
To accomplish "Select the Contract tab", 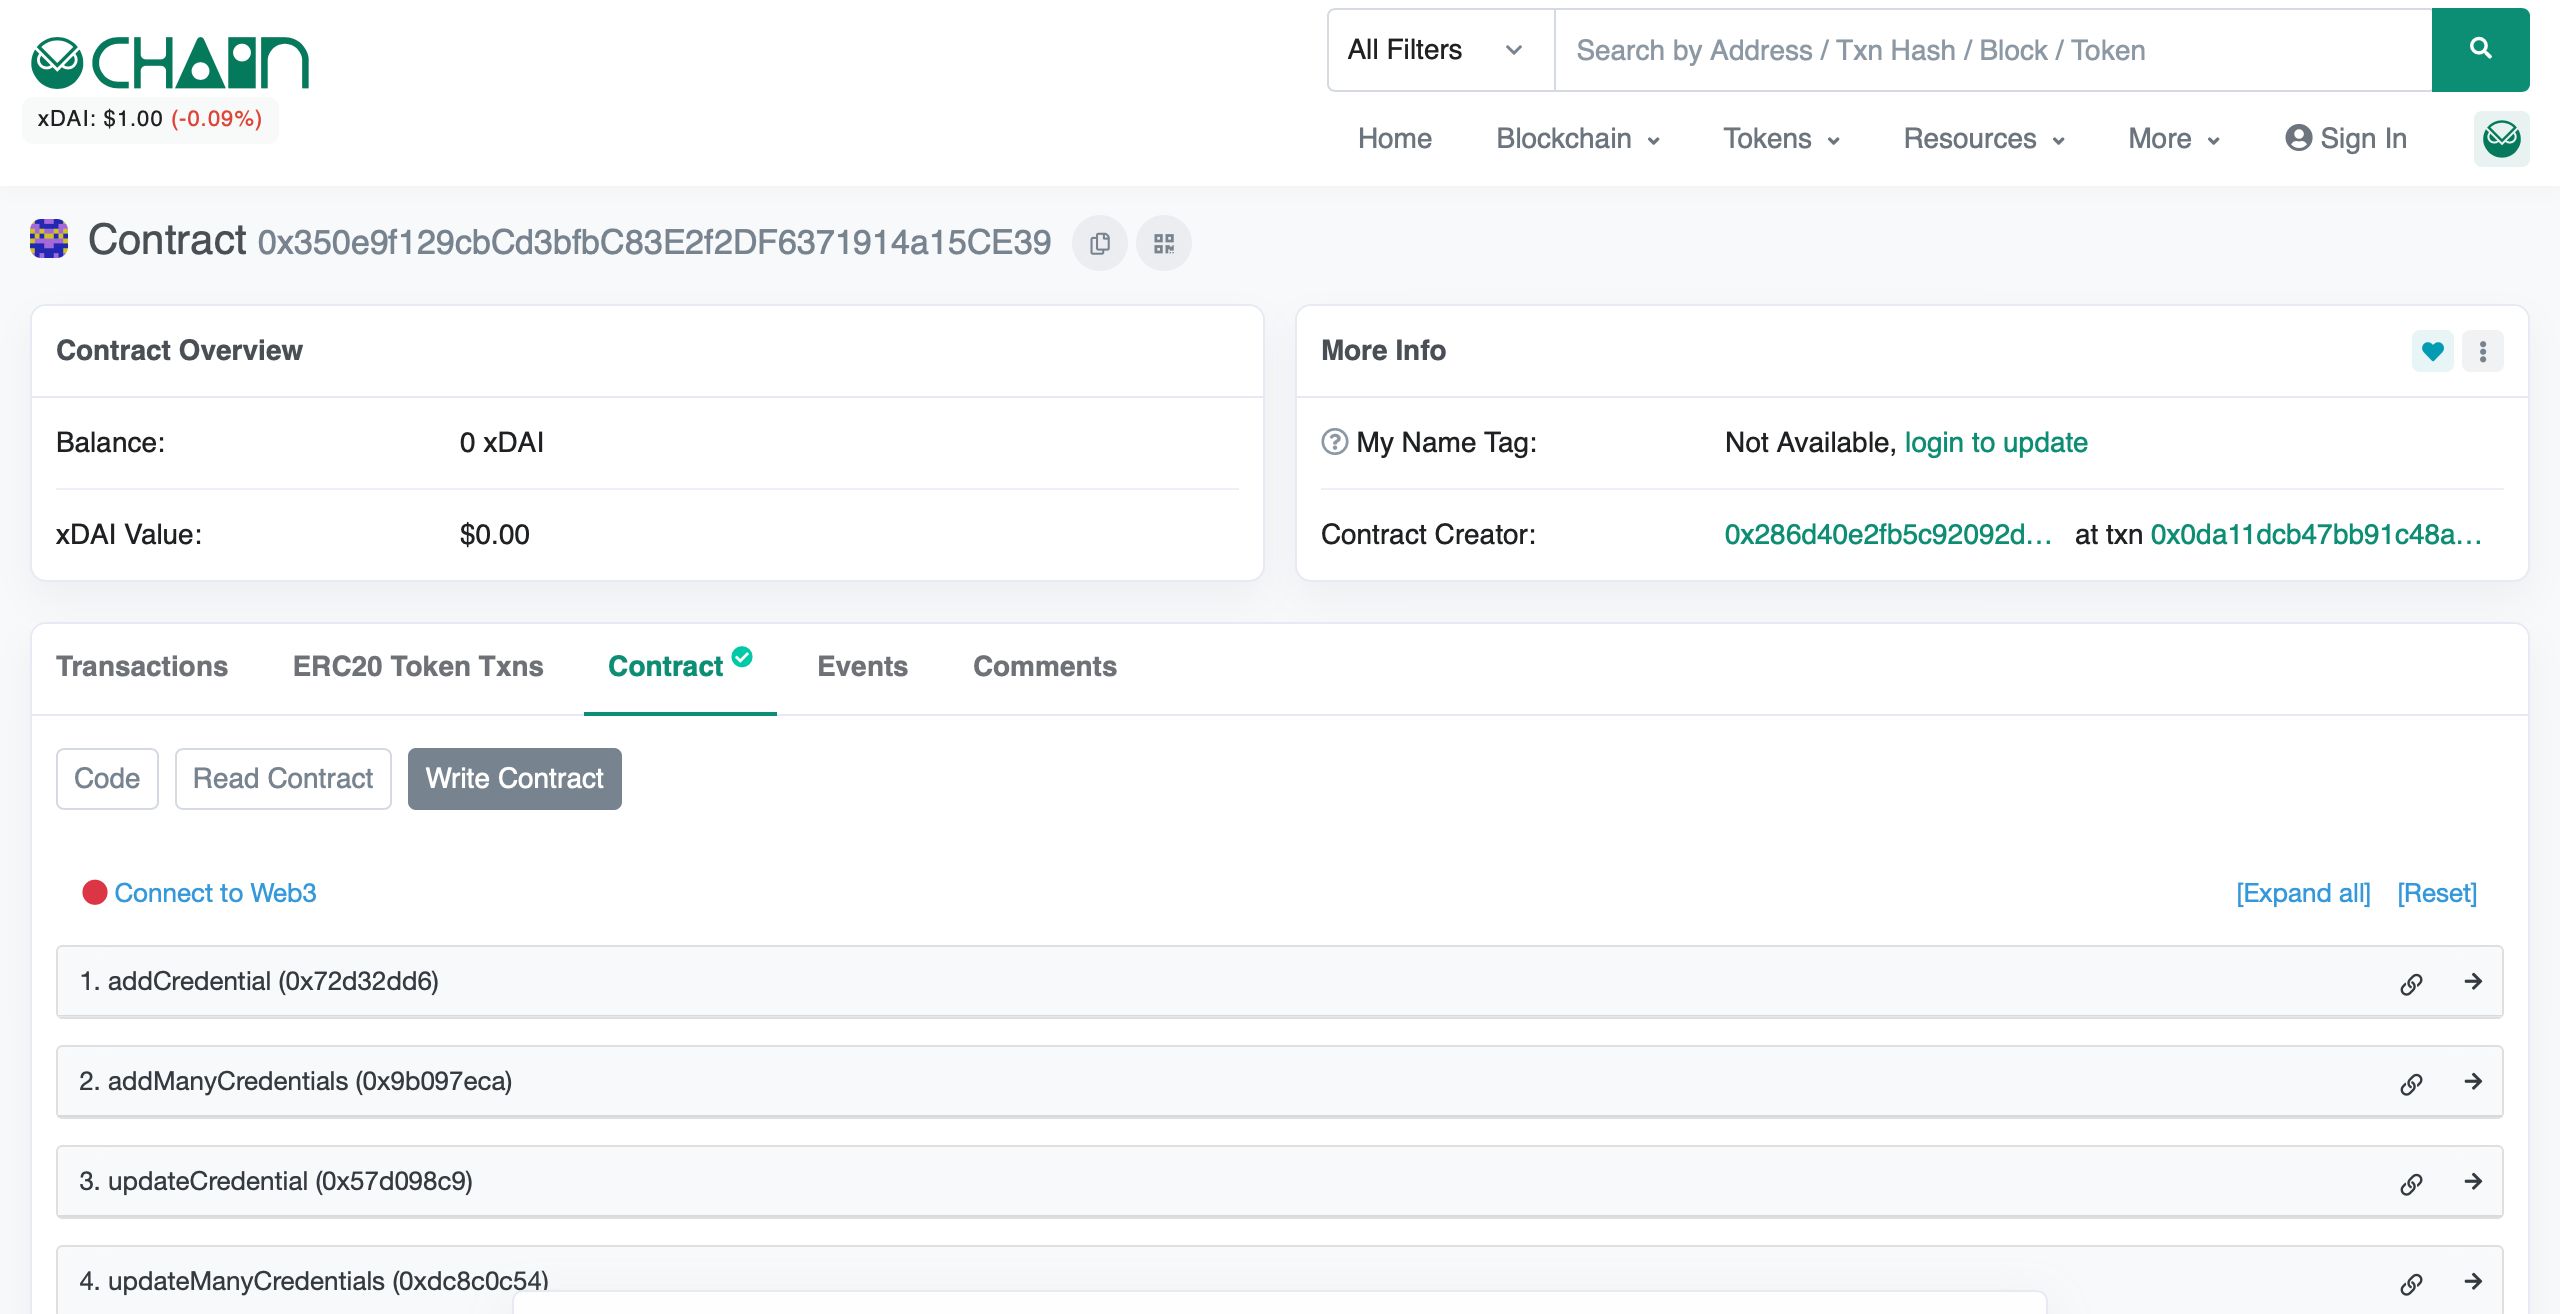I will point(680,666).
